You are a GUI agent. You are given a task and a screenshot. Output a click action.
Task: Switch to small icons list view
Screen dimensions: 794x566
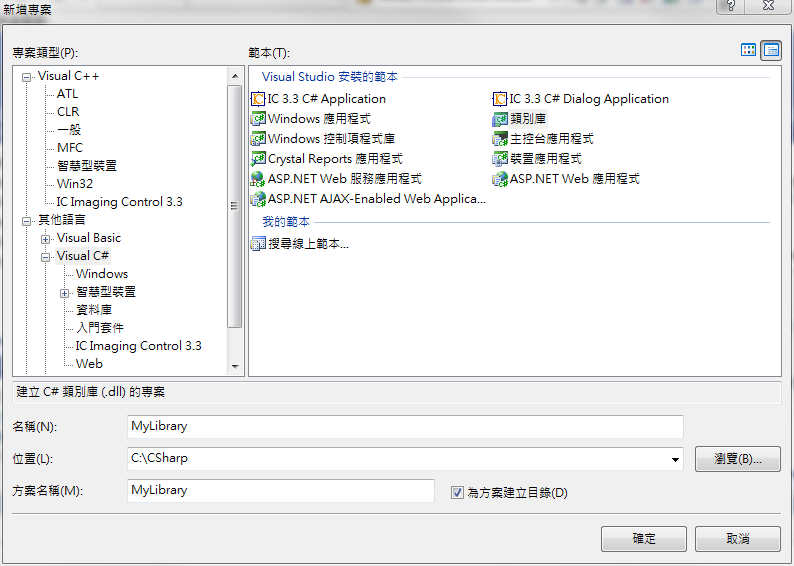(771, 50)
